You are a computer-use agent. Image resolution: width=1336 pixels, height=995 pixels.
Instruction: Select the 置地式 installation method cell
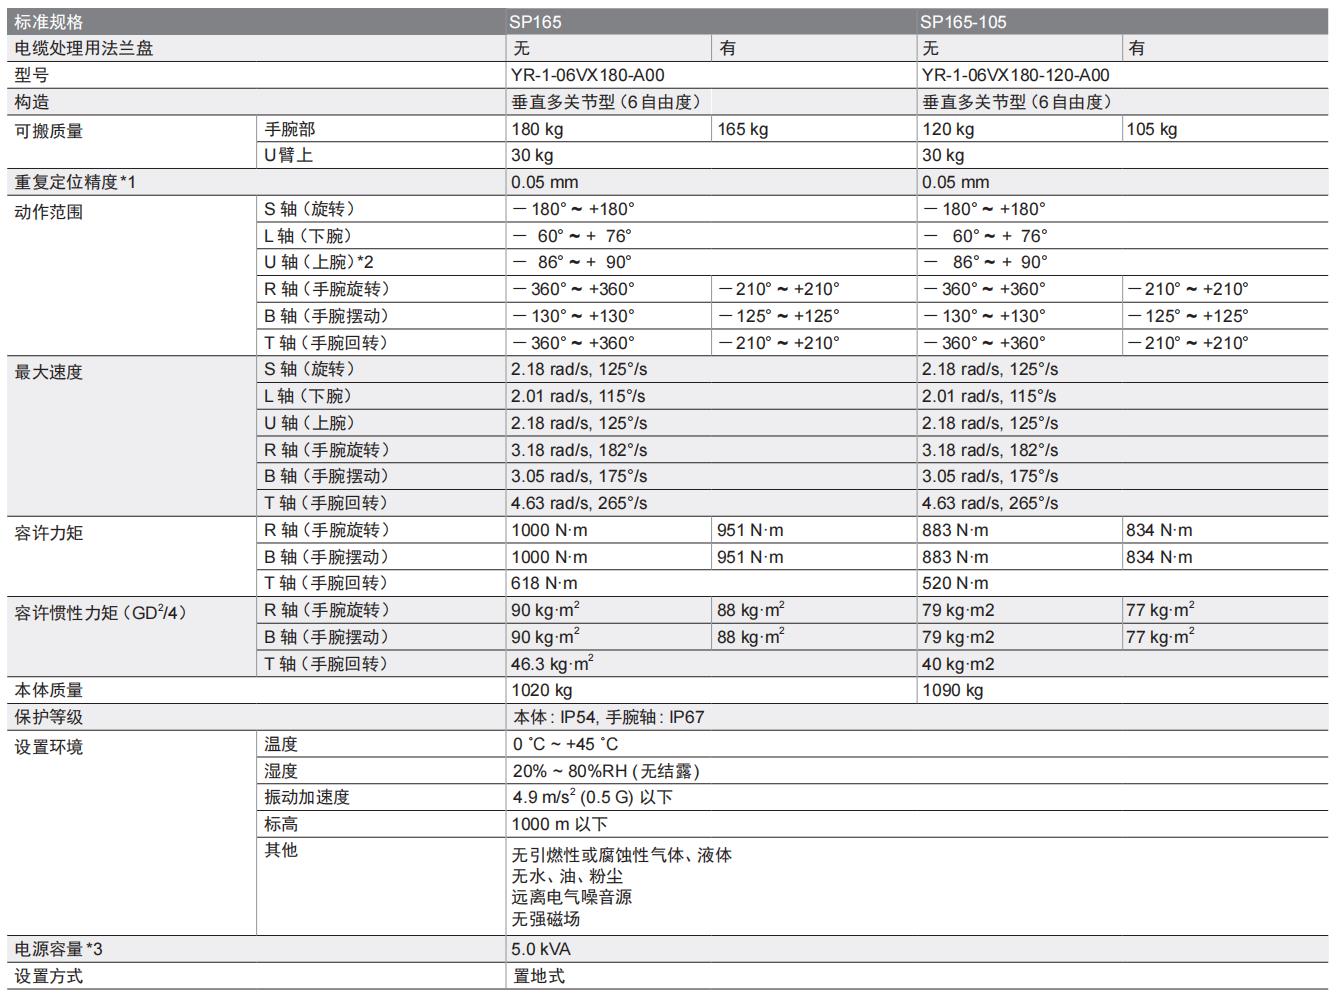[x=539, y=976]
